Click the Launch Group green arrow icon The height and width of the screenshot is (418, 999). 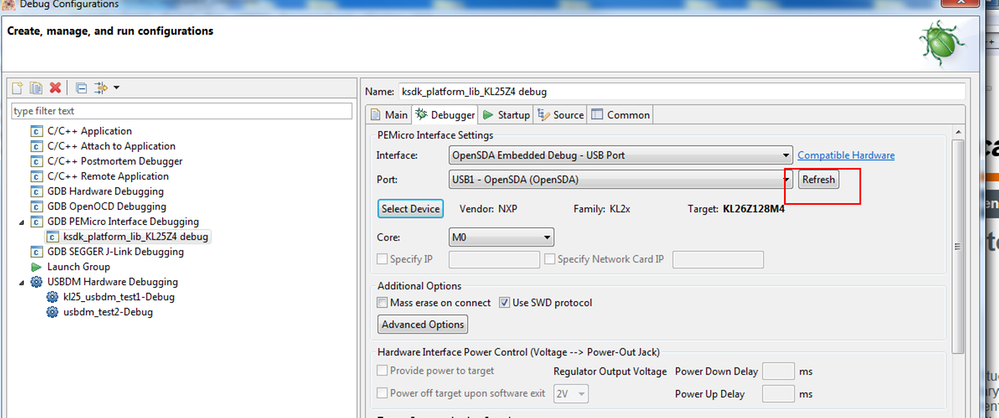pos(36,267)
